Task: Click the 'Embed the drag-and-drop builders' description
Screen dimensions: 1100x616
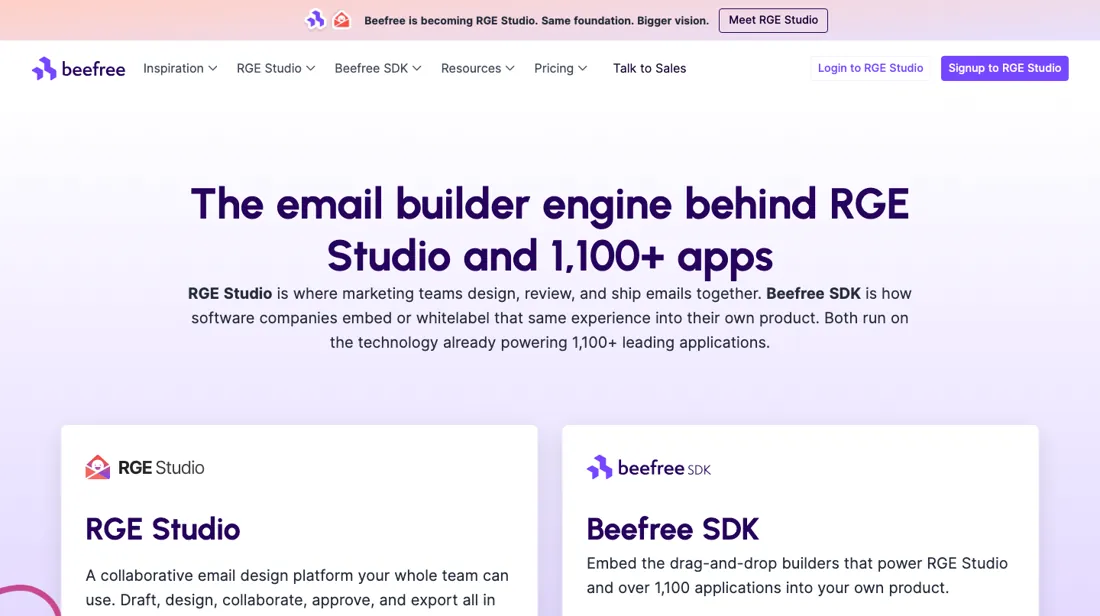Action: point(797,575)
